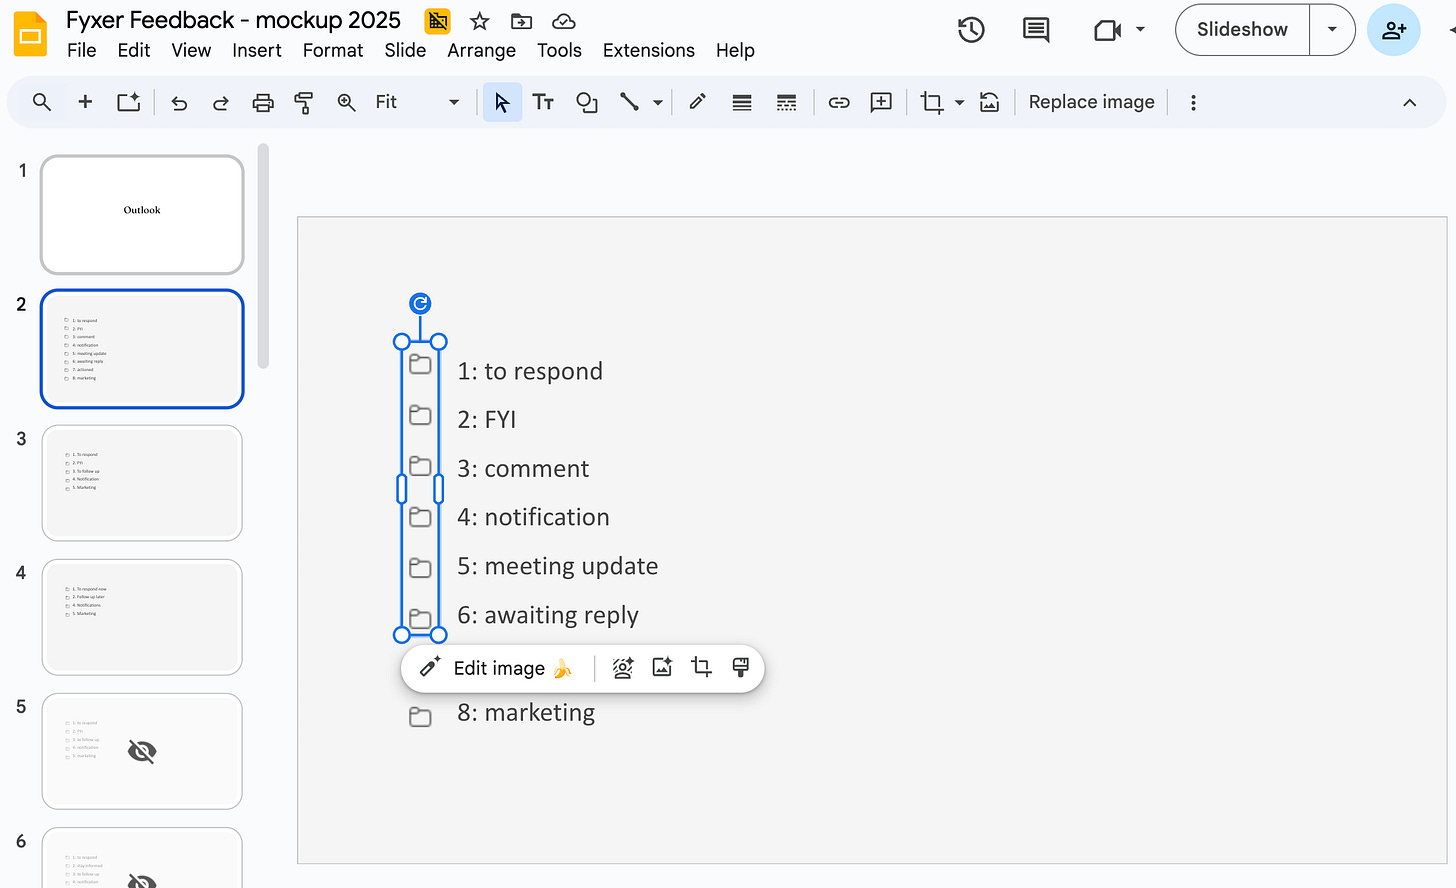Click generate image icon in floating toolbar

(662, 667)
